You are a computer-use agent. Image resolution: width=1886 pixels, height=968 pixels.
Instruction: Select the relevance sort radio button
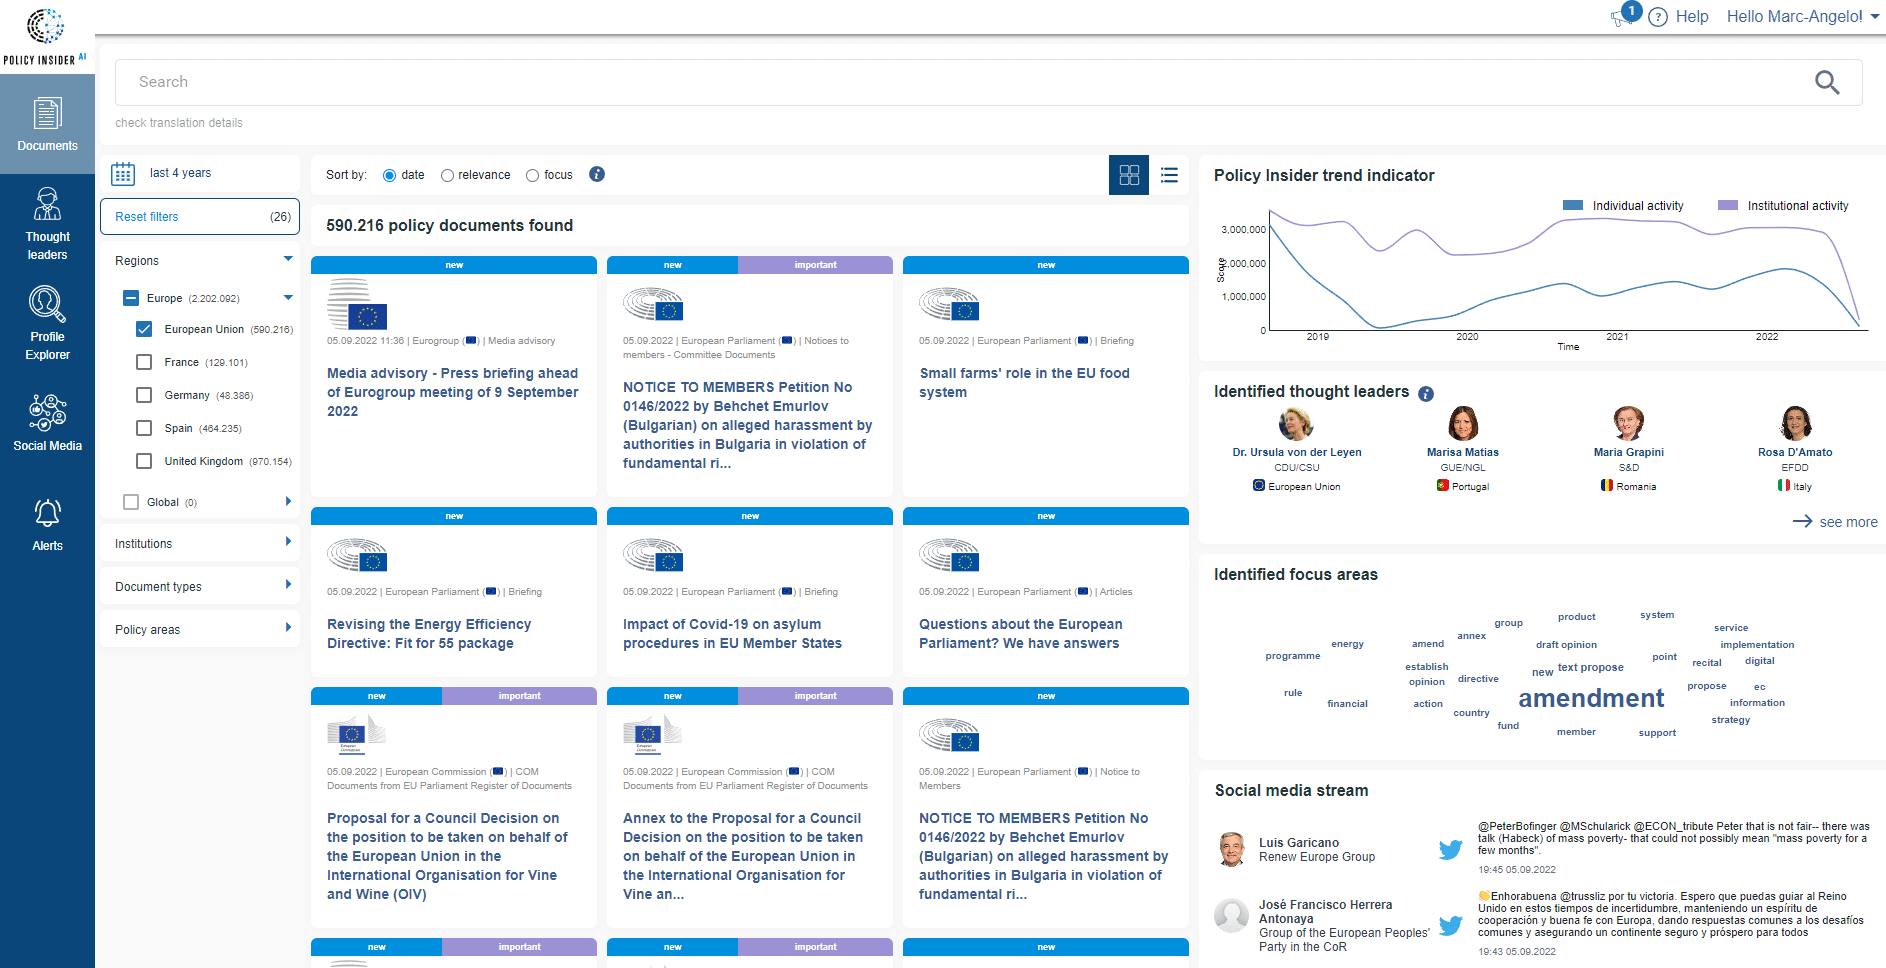click(x=447, y=176)
